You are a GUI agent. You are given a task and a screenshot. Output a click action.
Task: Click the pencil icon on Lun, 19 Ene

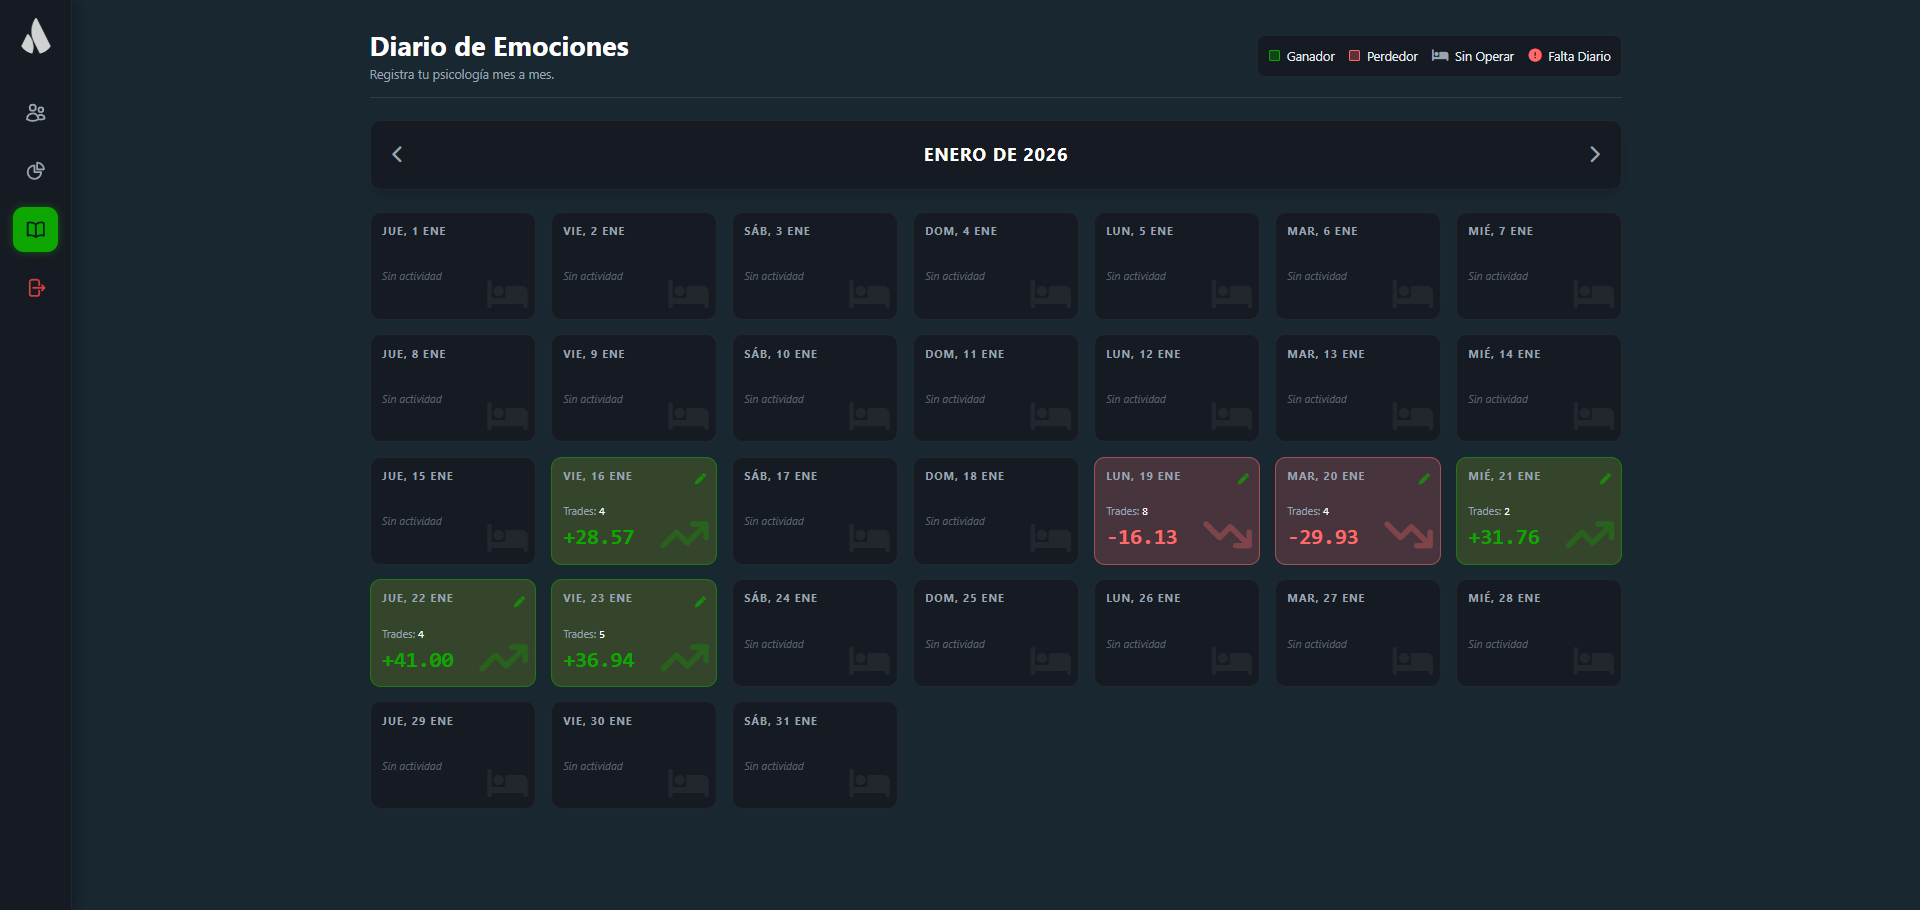point(1243,479)
